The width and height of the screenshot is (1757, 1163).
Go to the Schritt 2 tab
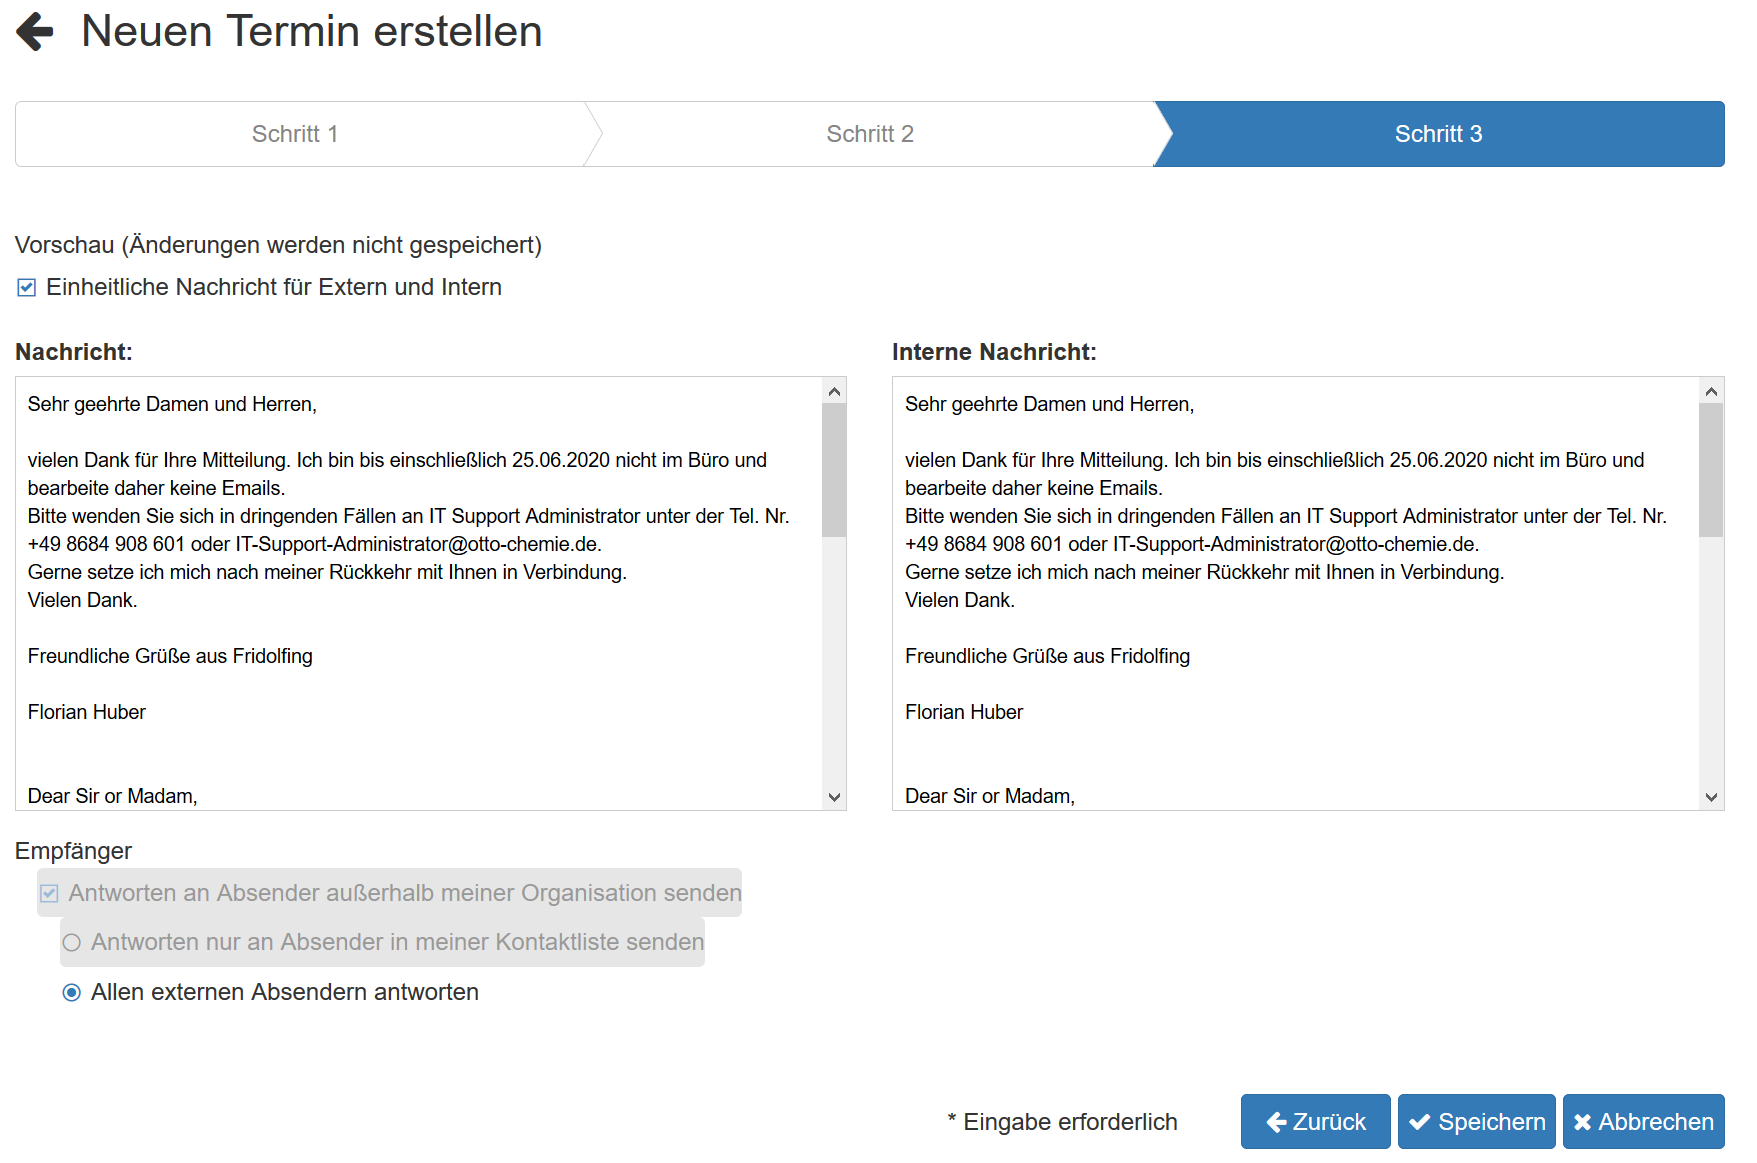coord(870,134)
